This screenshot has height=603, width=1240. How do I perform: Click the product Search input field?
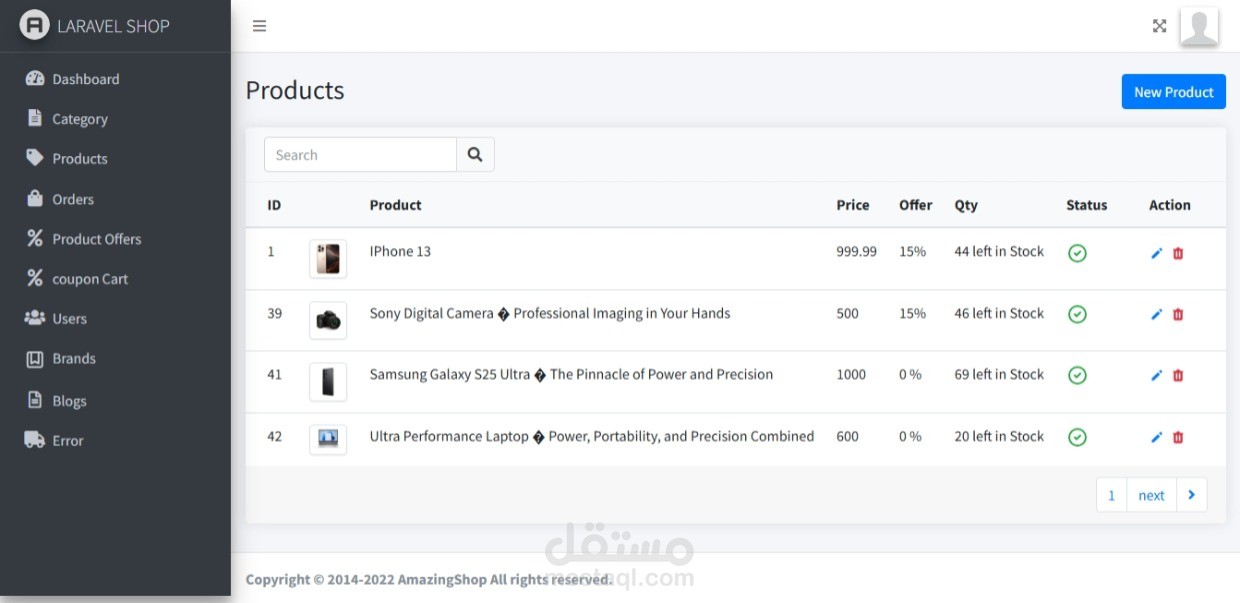360,155
